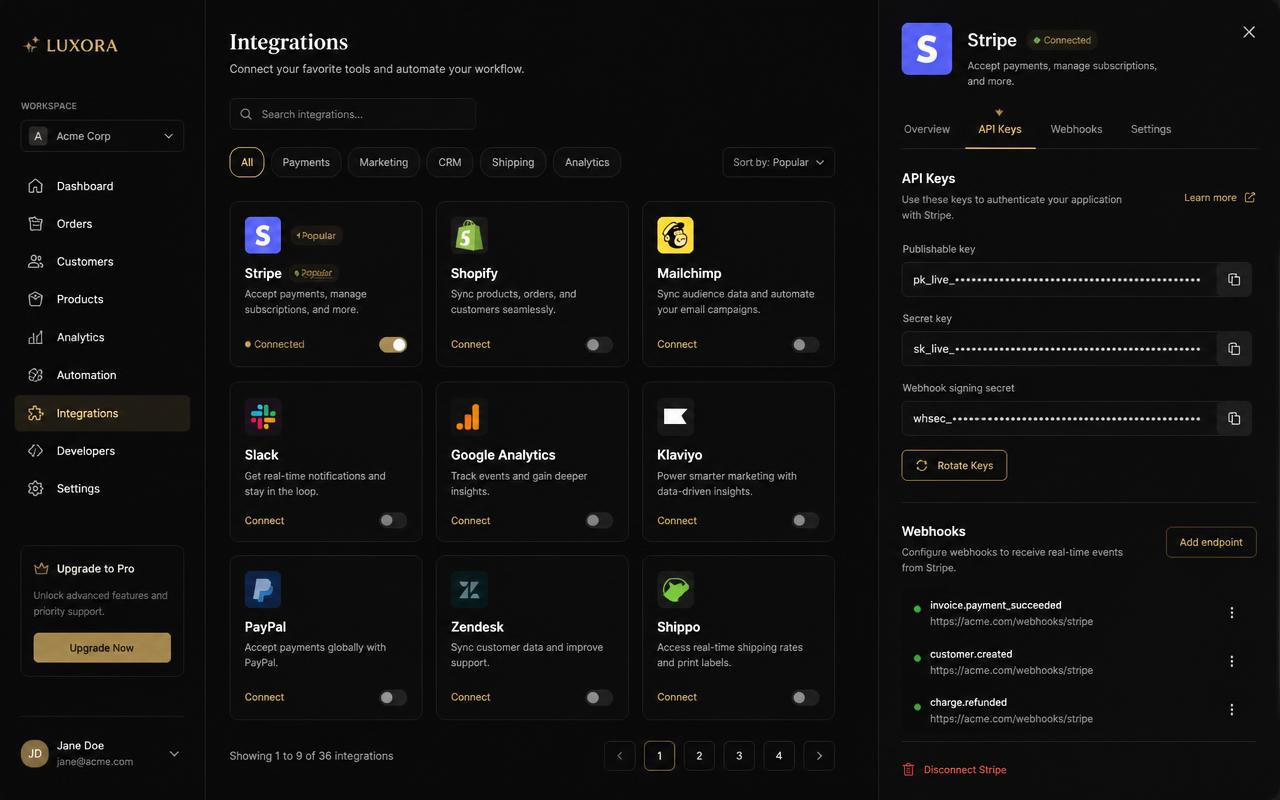Go to integrations page 2
This screenshot has width=1280, height=800.
click(699, 756)
